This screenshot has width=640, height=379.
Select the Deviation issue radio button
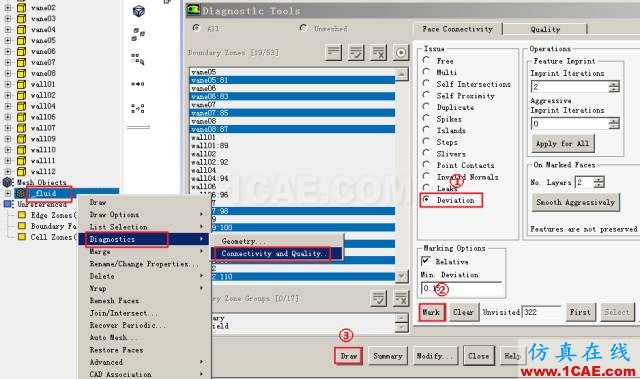tap(426, 199)
